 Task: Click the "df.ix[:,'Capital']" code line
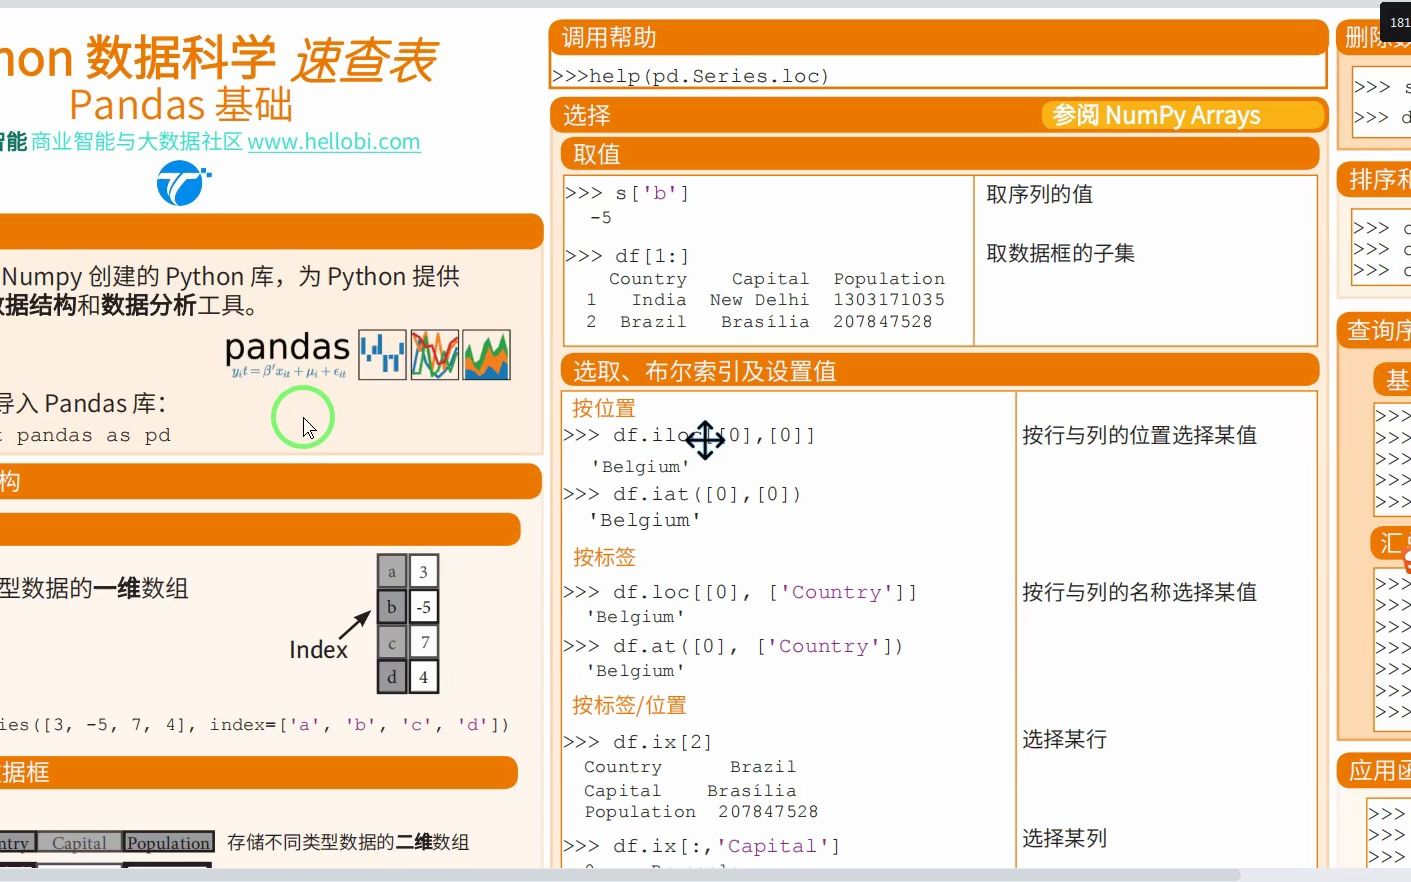coord(702,846)
